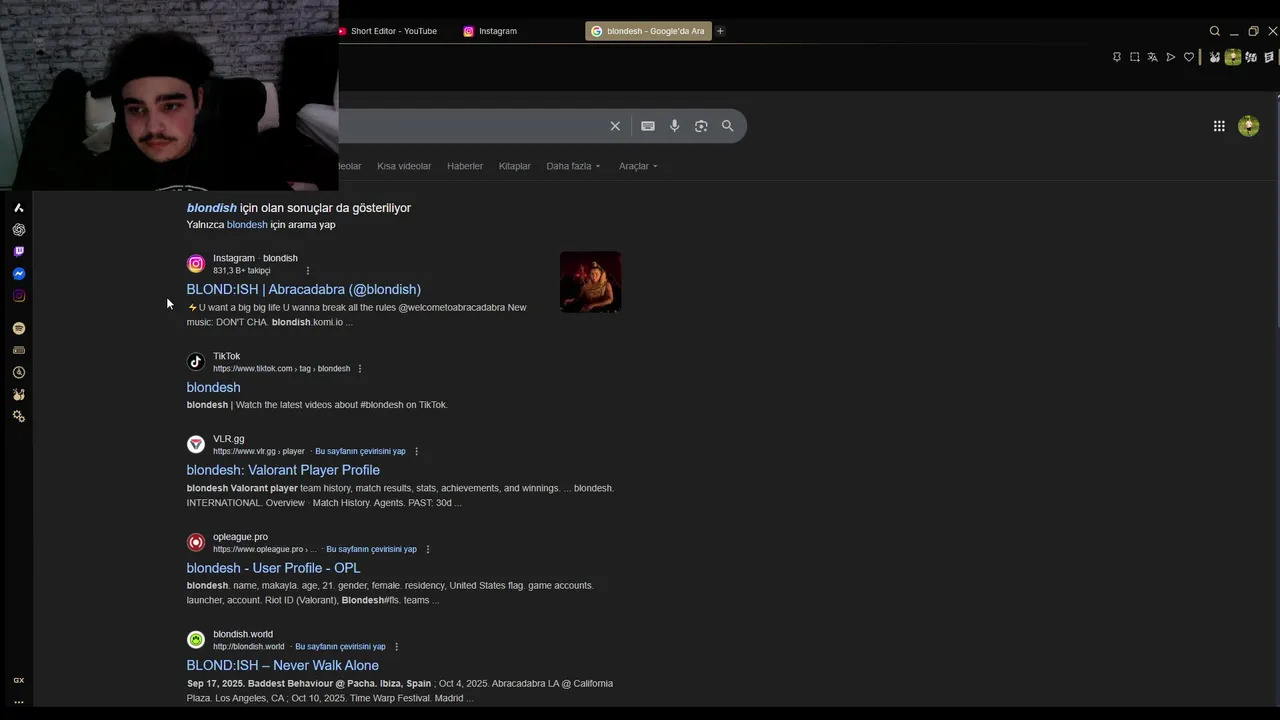Open GX Corner at sidebar bottom
1280x720 pixels.
(x=18, y=680)
